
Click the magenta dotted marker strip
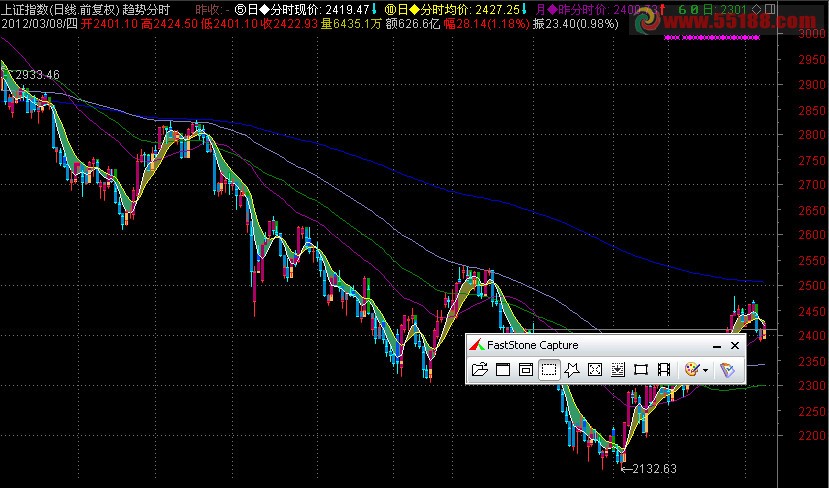712,38
